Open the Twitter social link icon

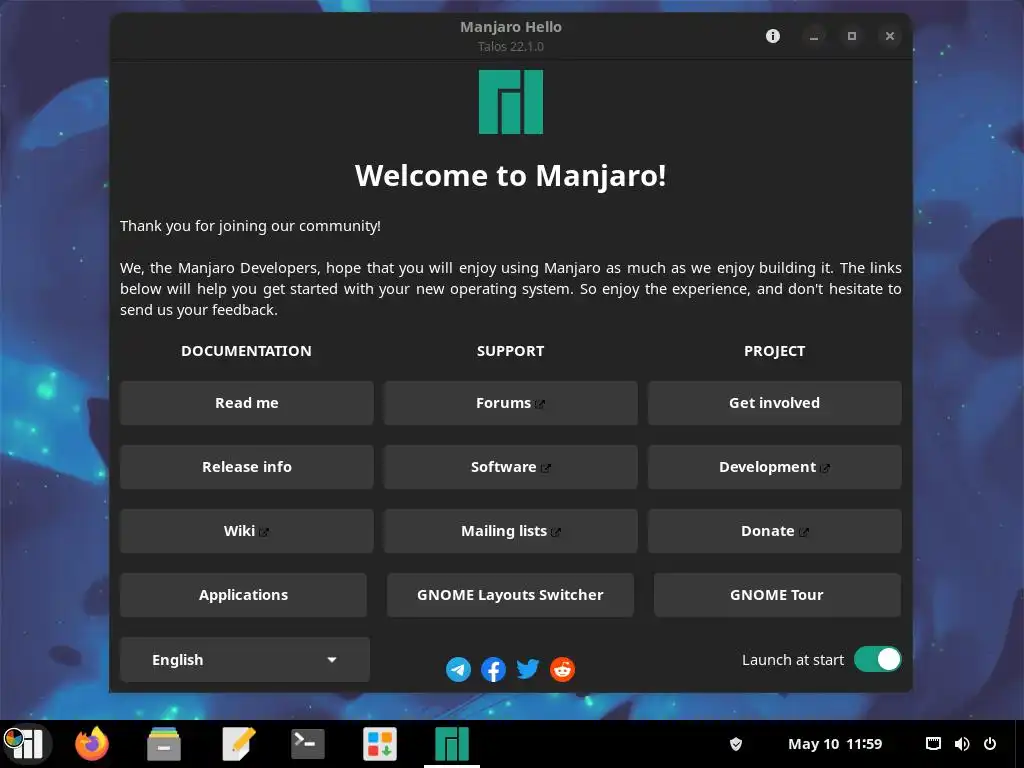point(528,669)
